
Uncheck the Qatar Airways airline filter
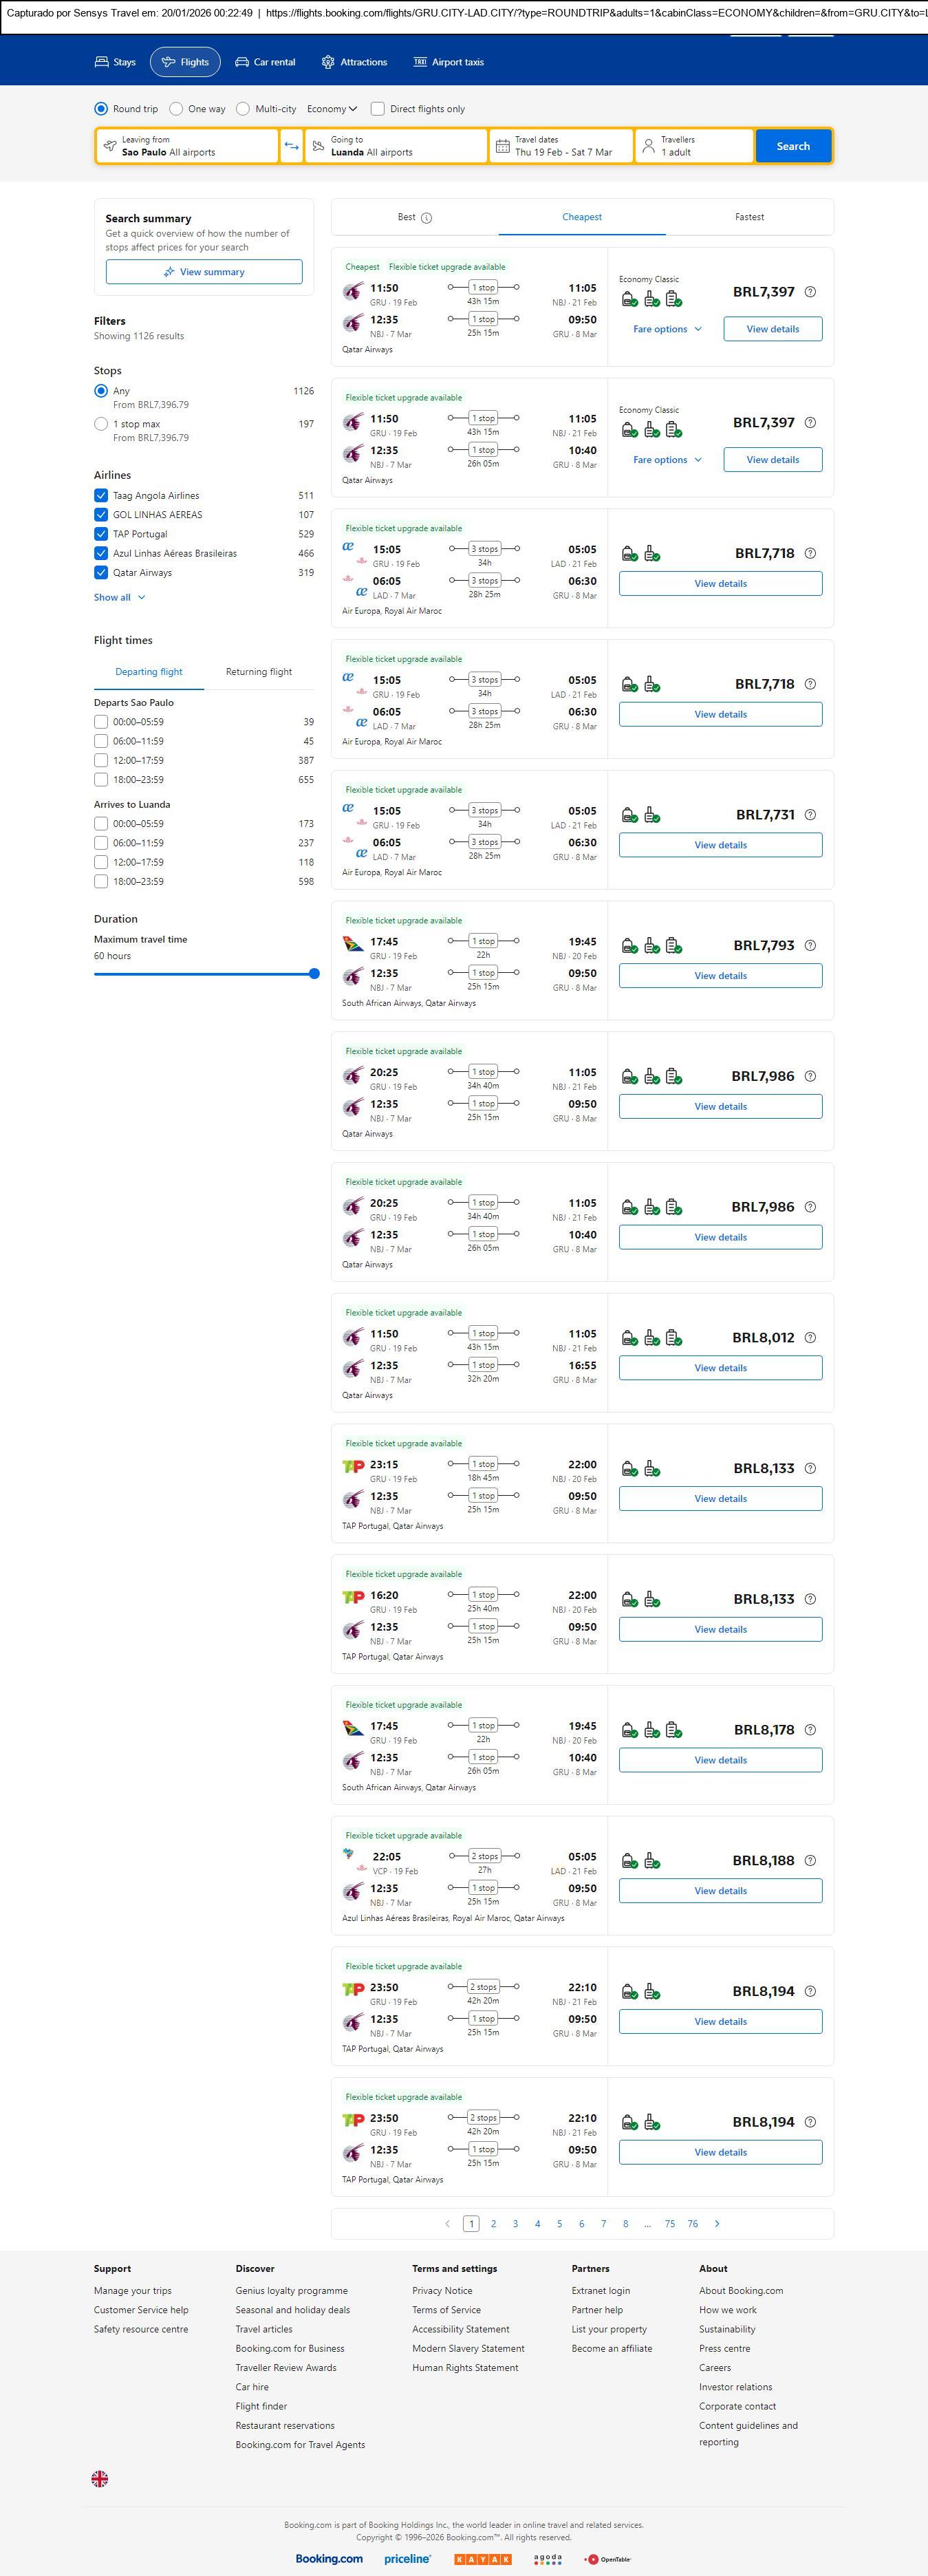(x=101, y=573)
